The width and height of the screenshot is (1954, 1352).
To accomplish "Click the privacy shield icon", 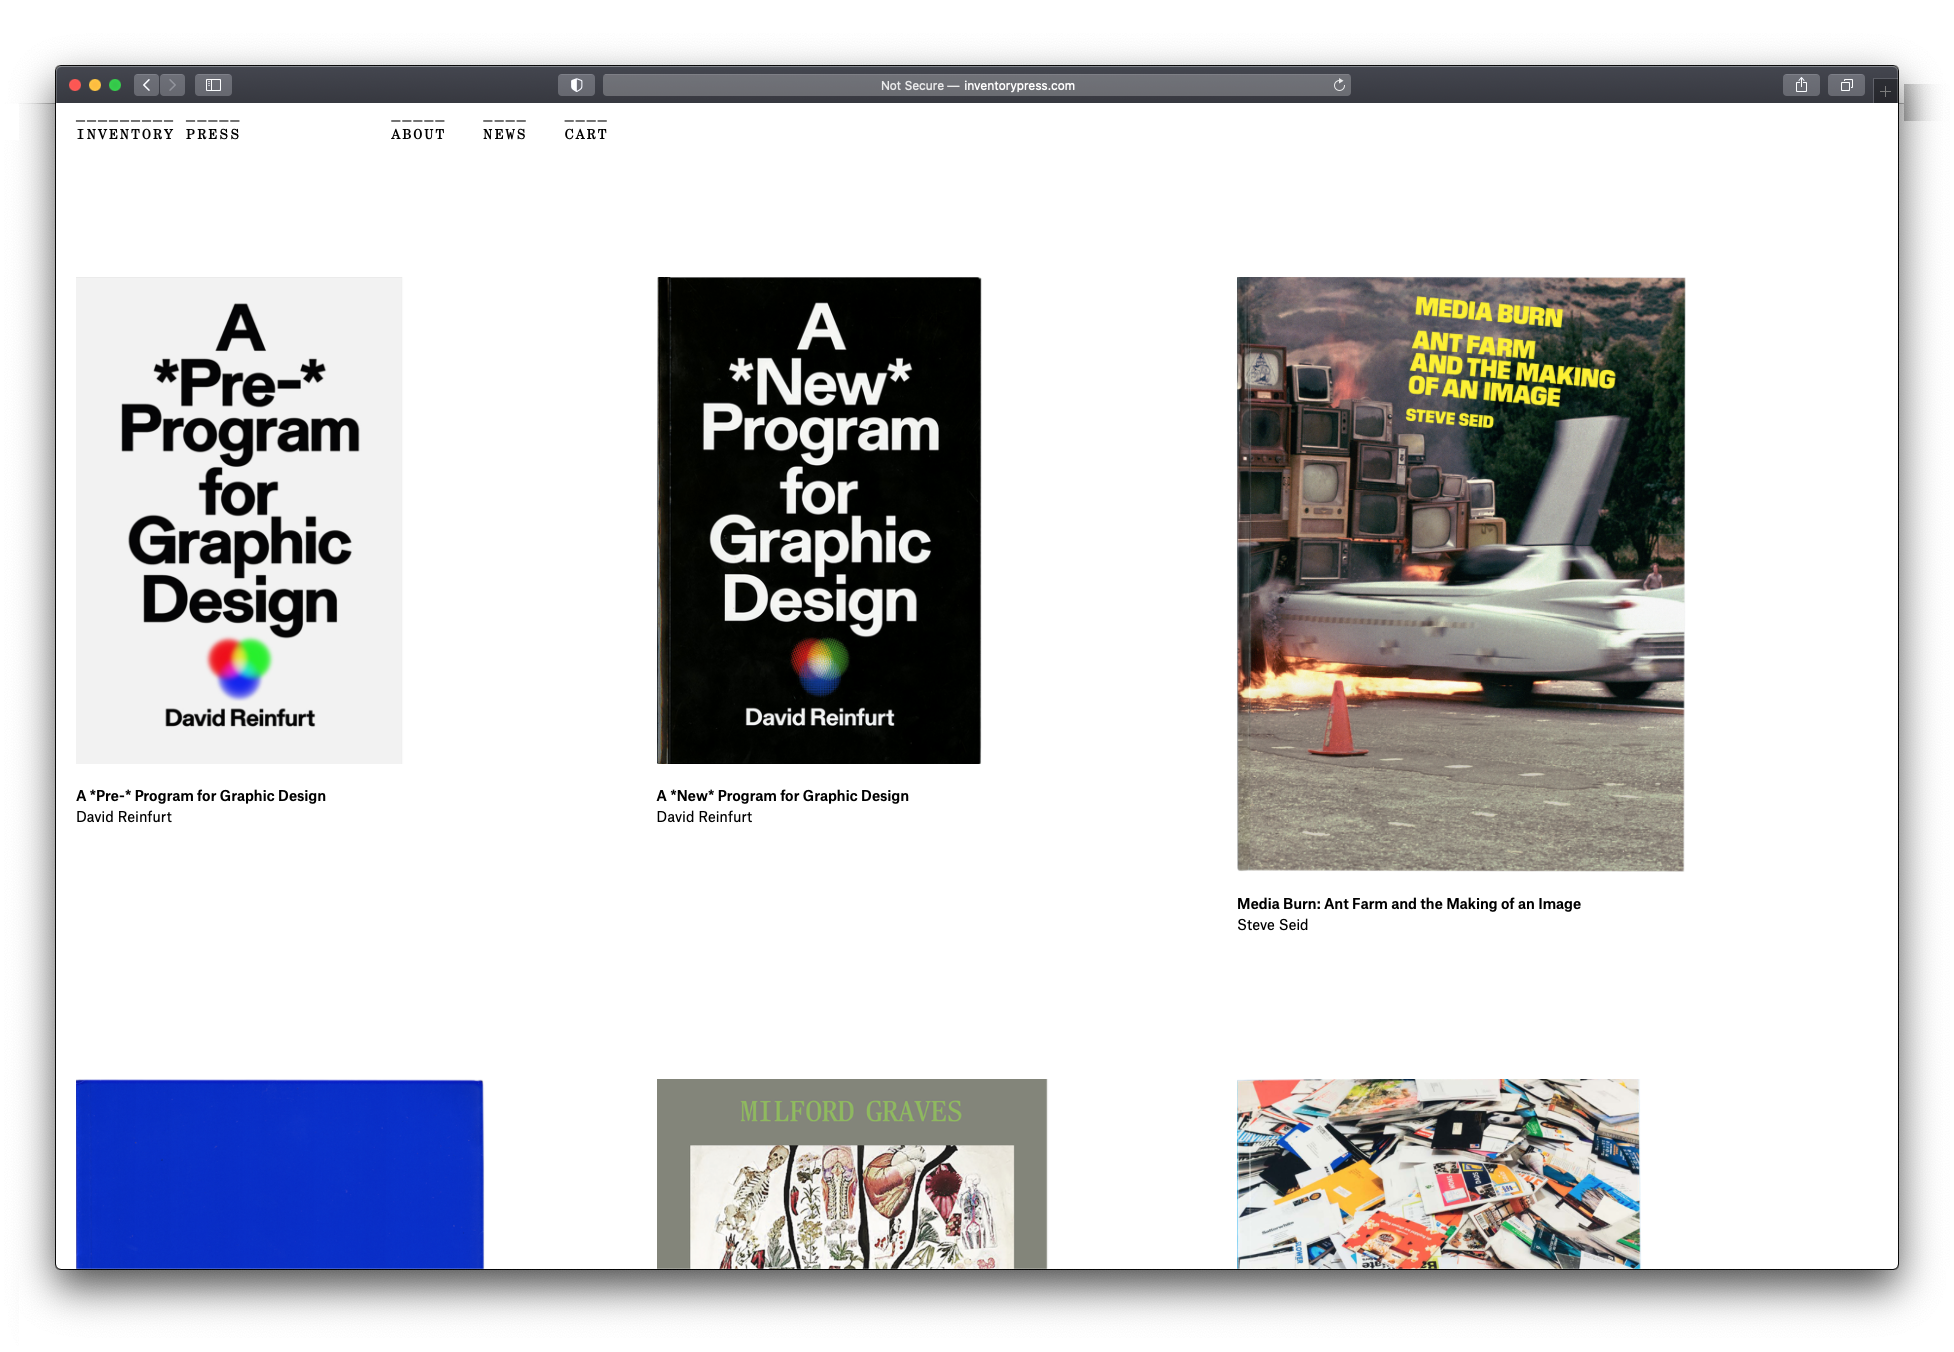I will (x=576, y=85).
